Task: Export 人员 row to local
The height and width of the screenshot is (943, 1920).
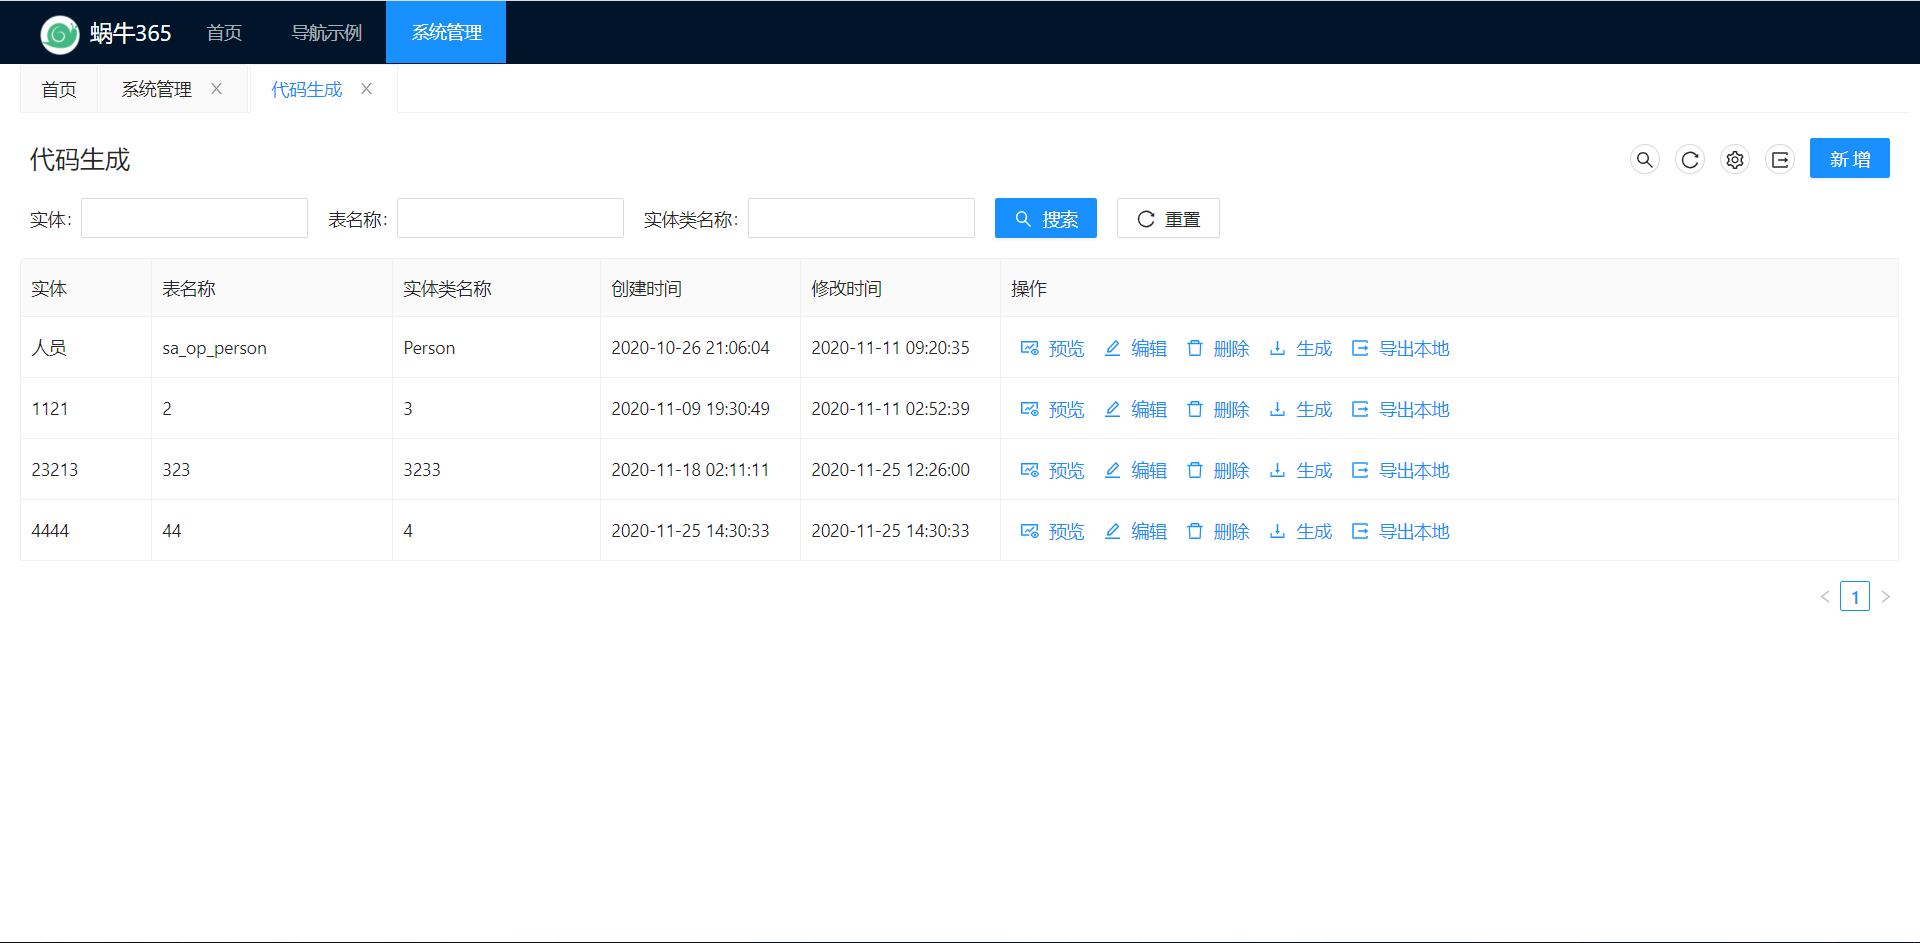Action: (x=1400, y=348)
